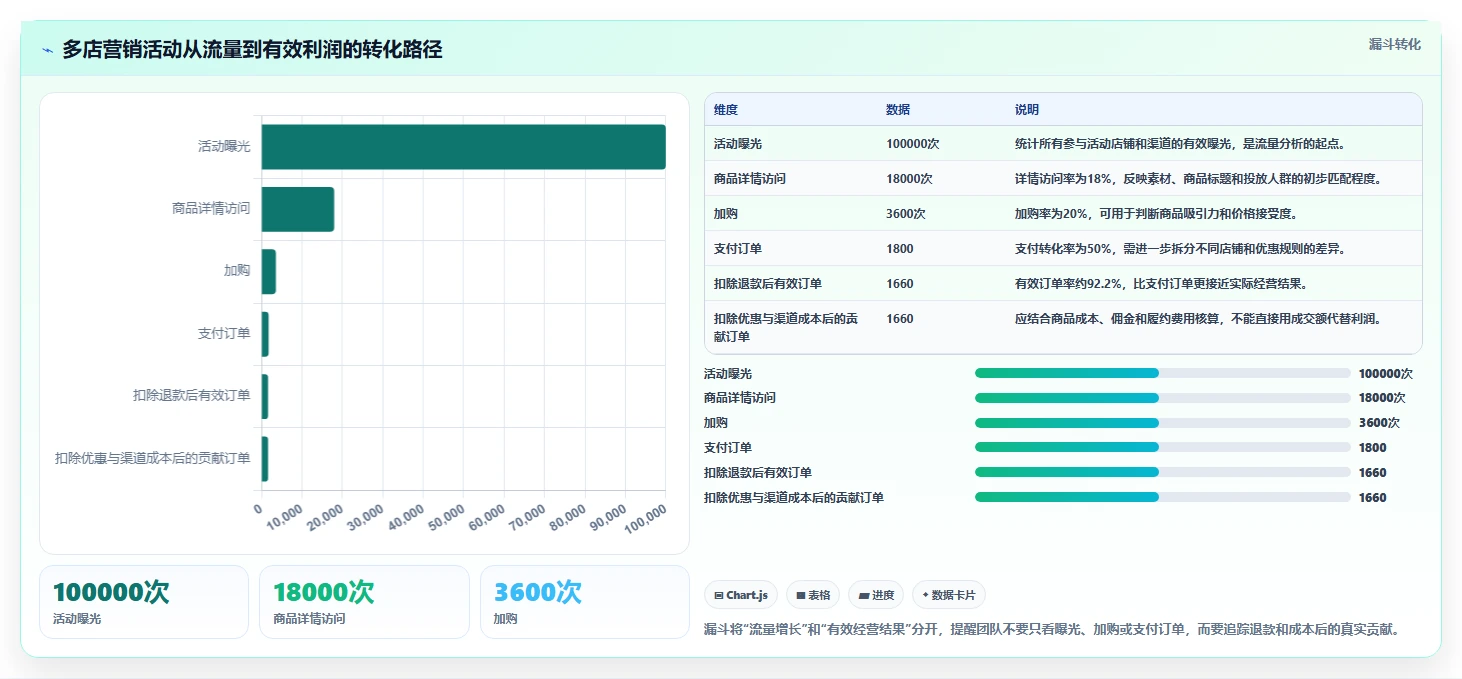
Task: Click the 活动曝光 progress bar showing 100000次
Action: pos(1163,373)
